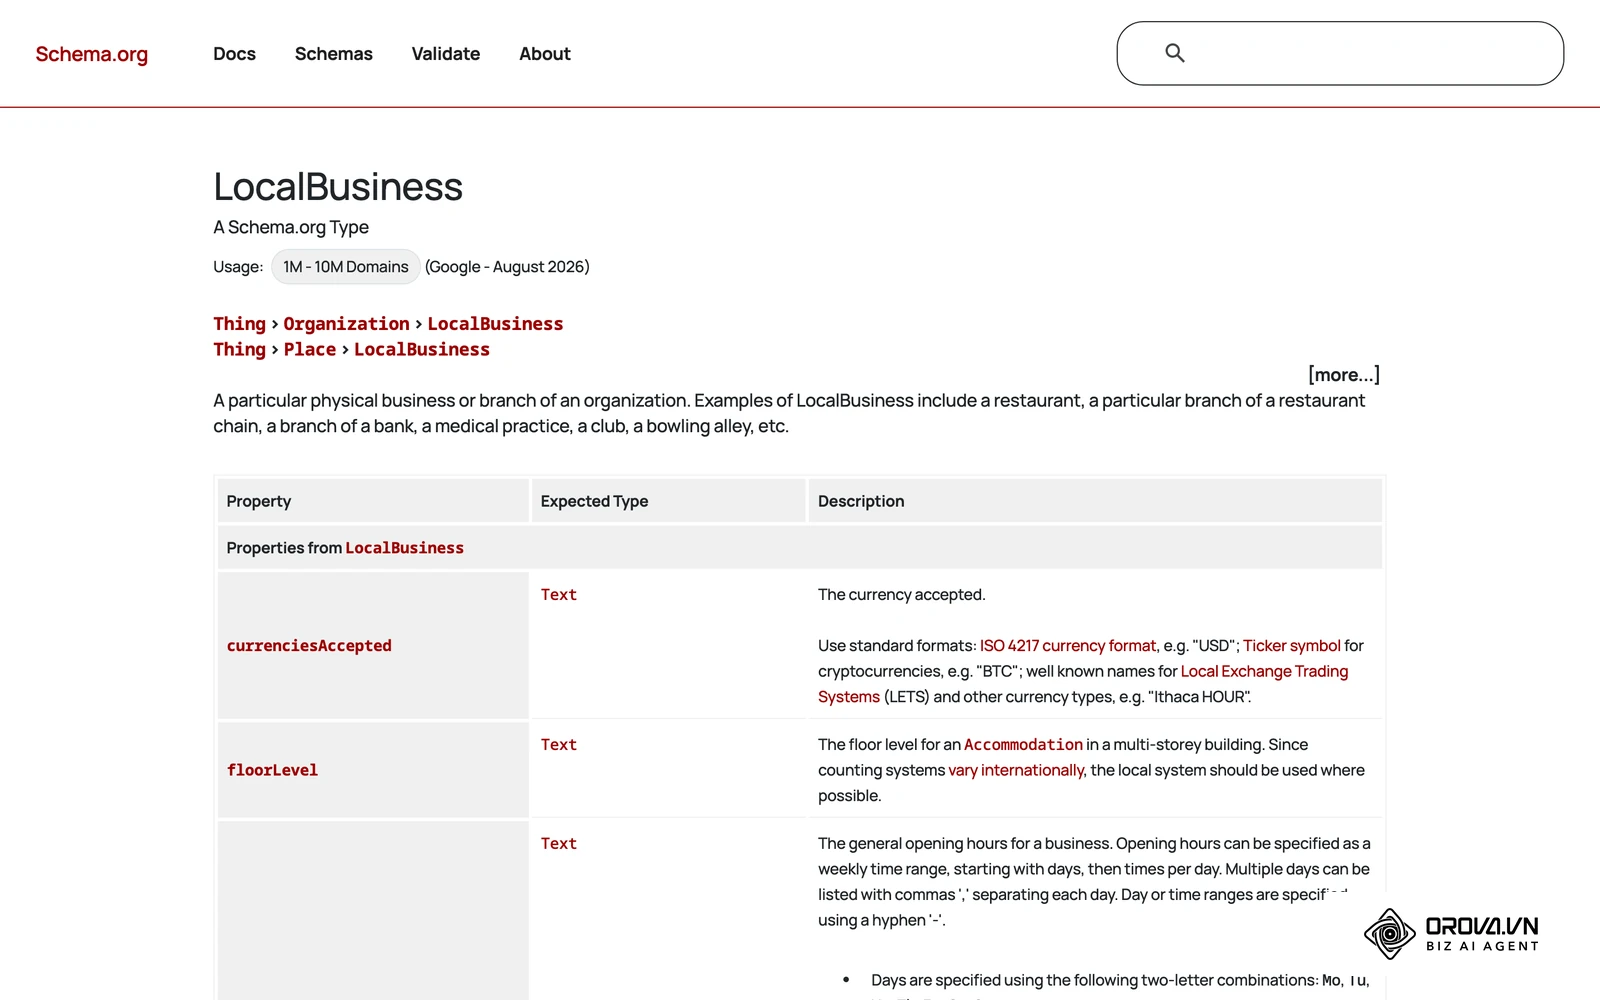The width and height of the screenshot is (1600, 1000).
Task: Open the About page
Action: tap(544, 54)
